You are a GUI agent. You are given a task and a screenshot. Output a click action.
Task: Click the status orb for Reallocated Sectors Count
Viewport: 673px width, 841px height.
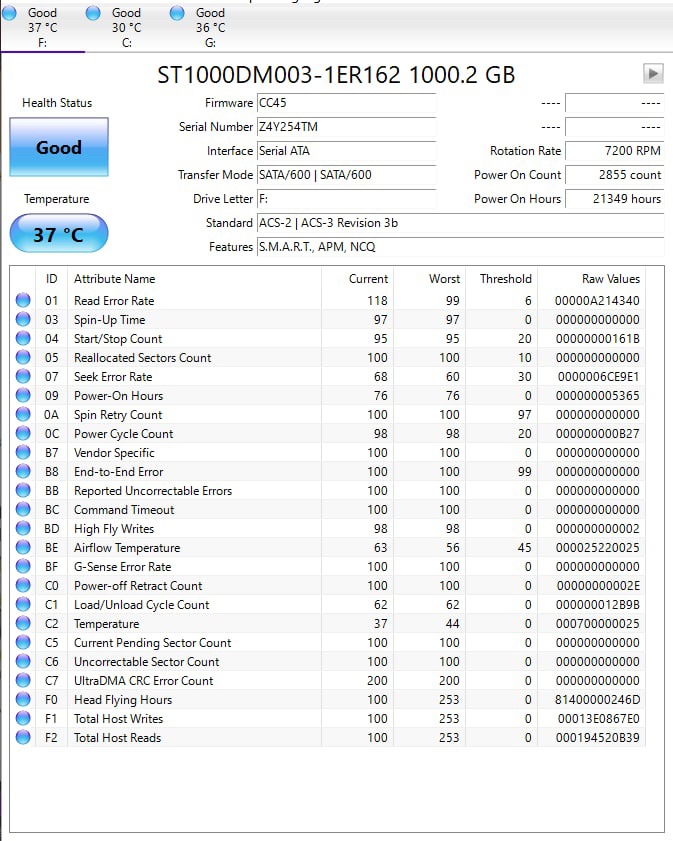[23, 357]
